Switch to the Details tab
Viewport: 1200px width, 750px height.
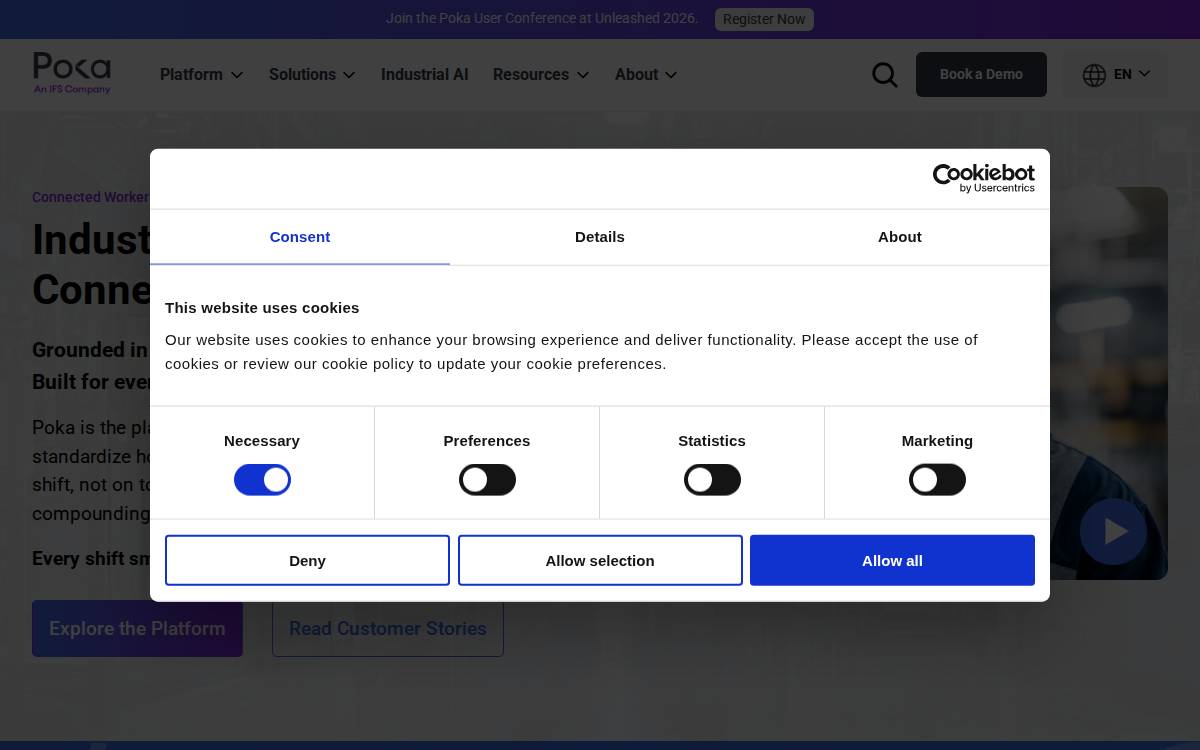click(600, 237)
